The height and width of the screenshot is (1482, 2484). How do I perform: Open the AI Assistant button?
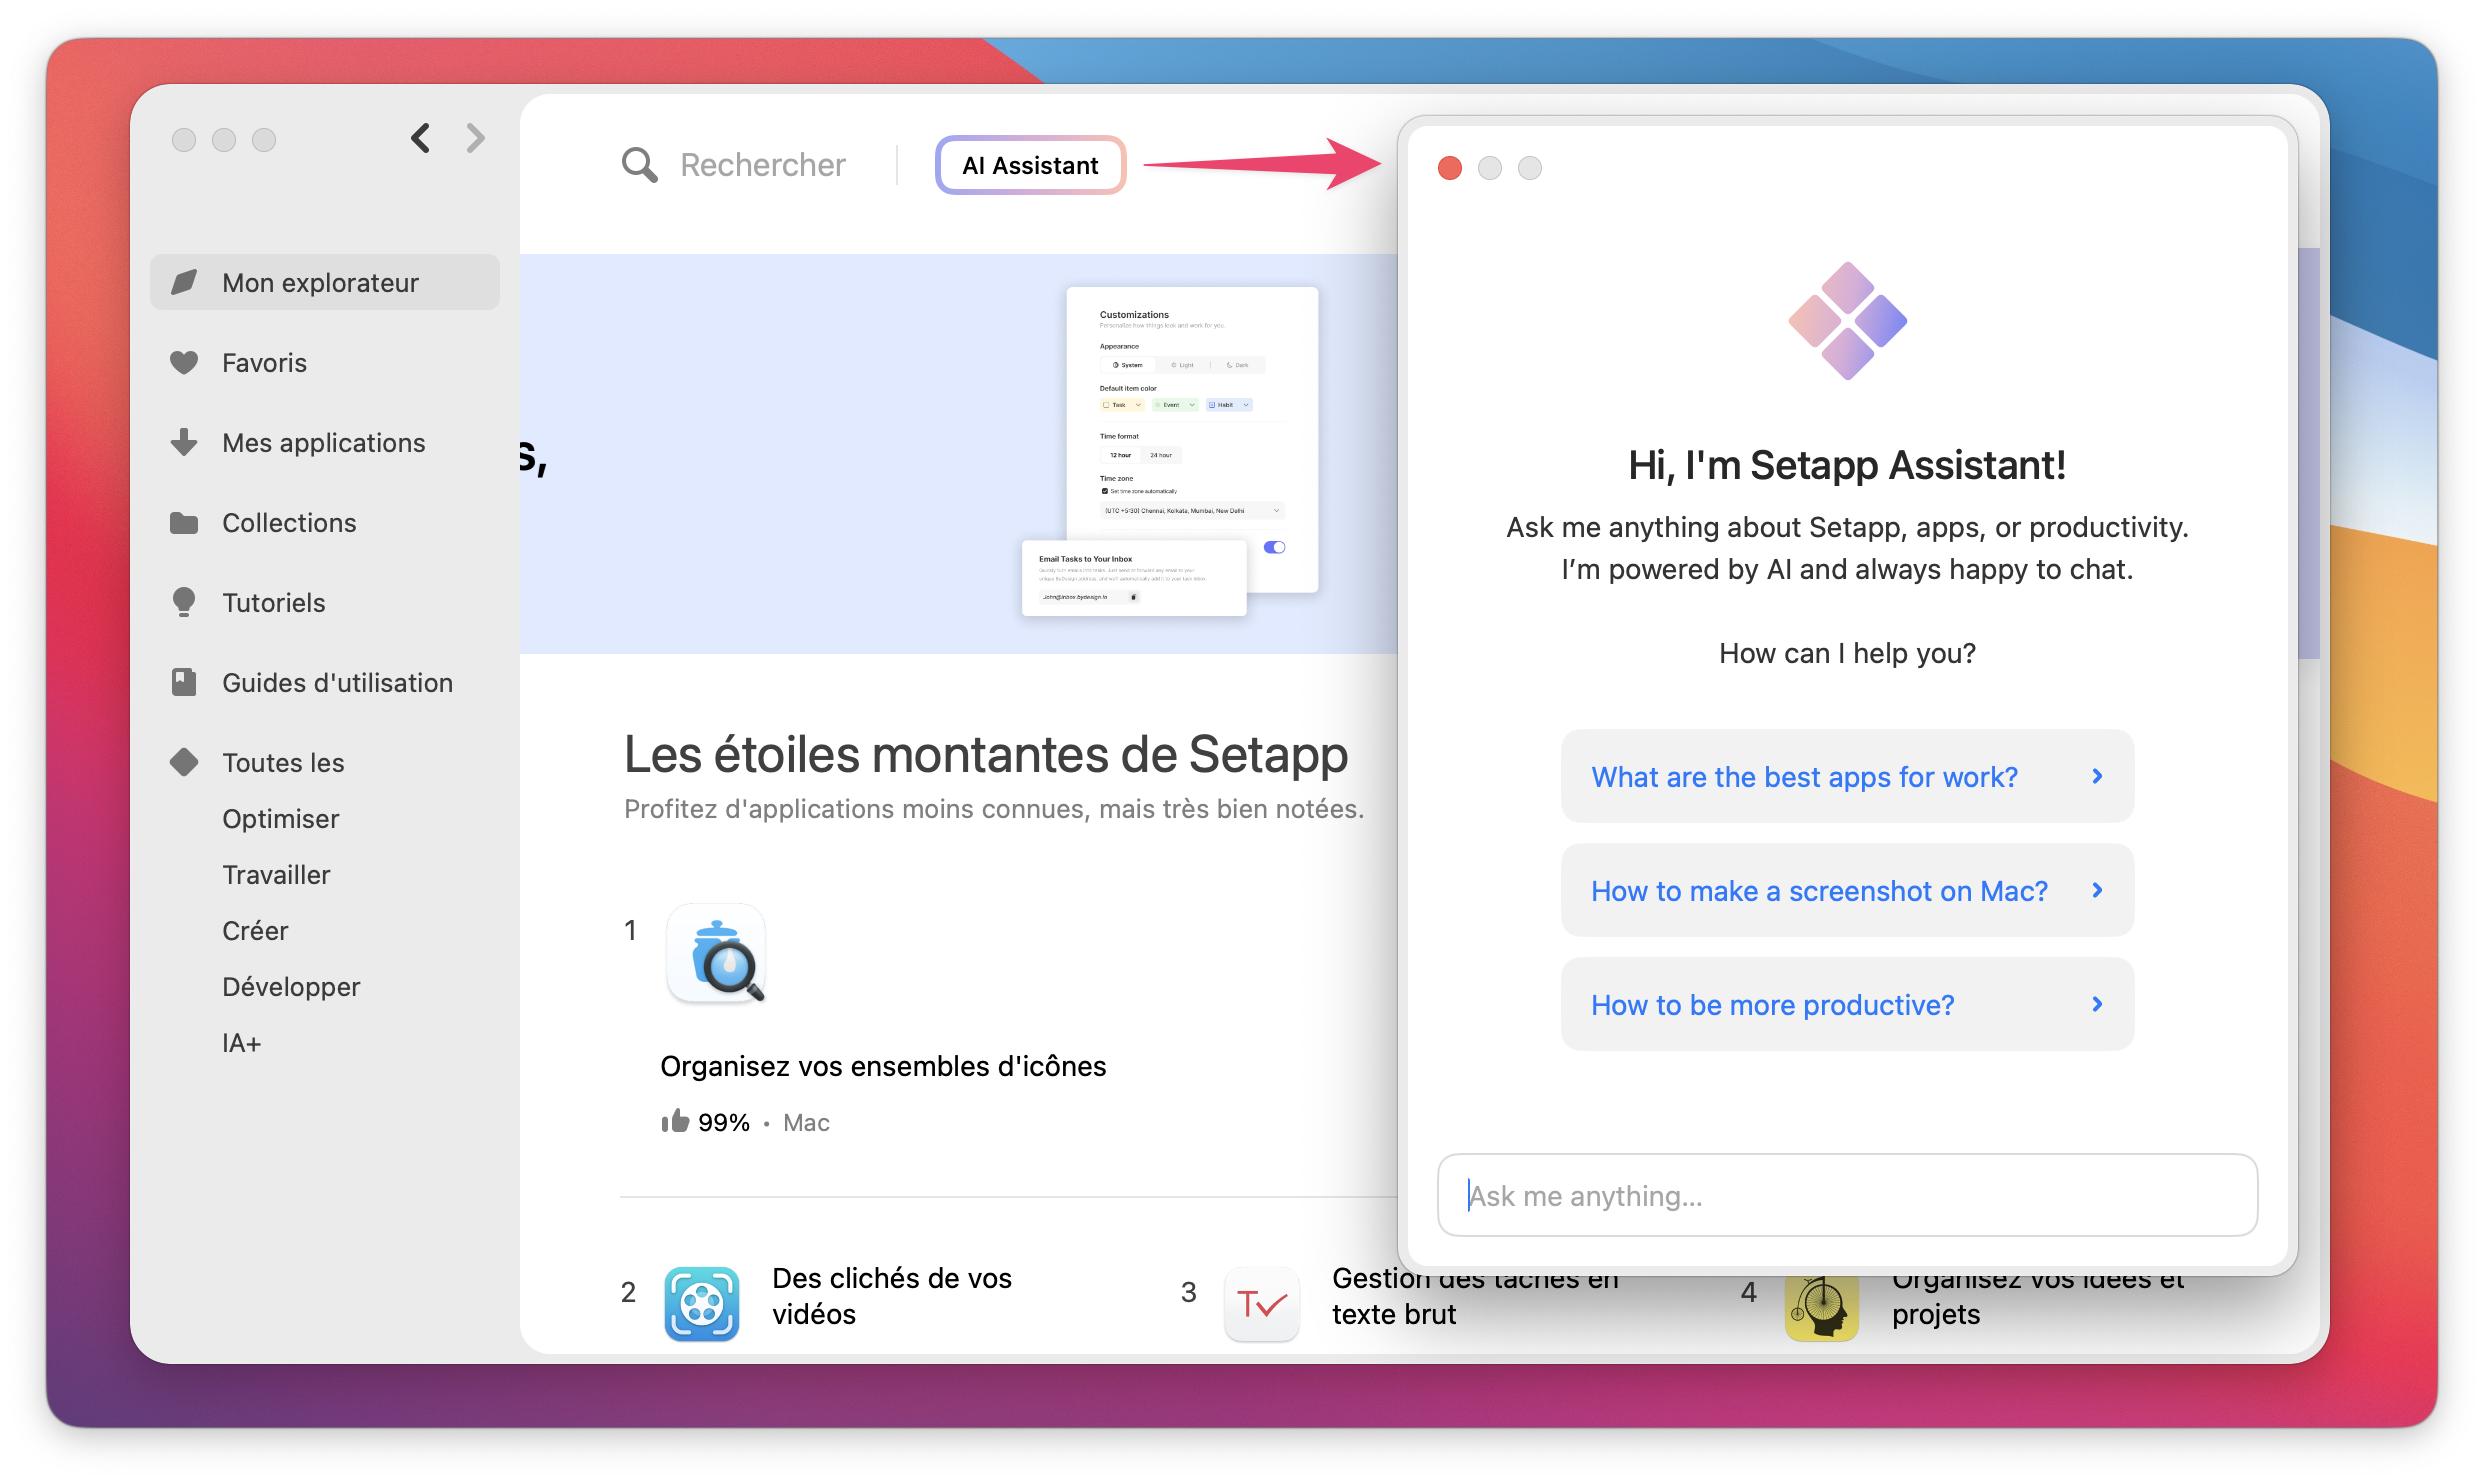(1030, 165)
